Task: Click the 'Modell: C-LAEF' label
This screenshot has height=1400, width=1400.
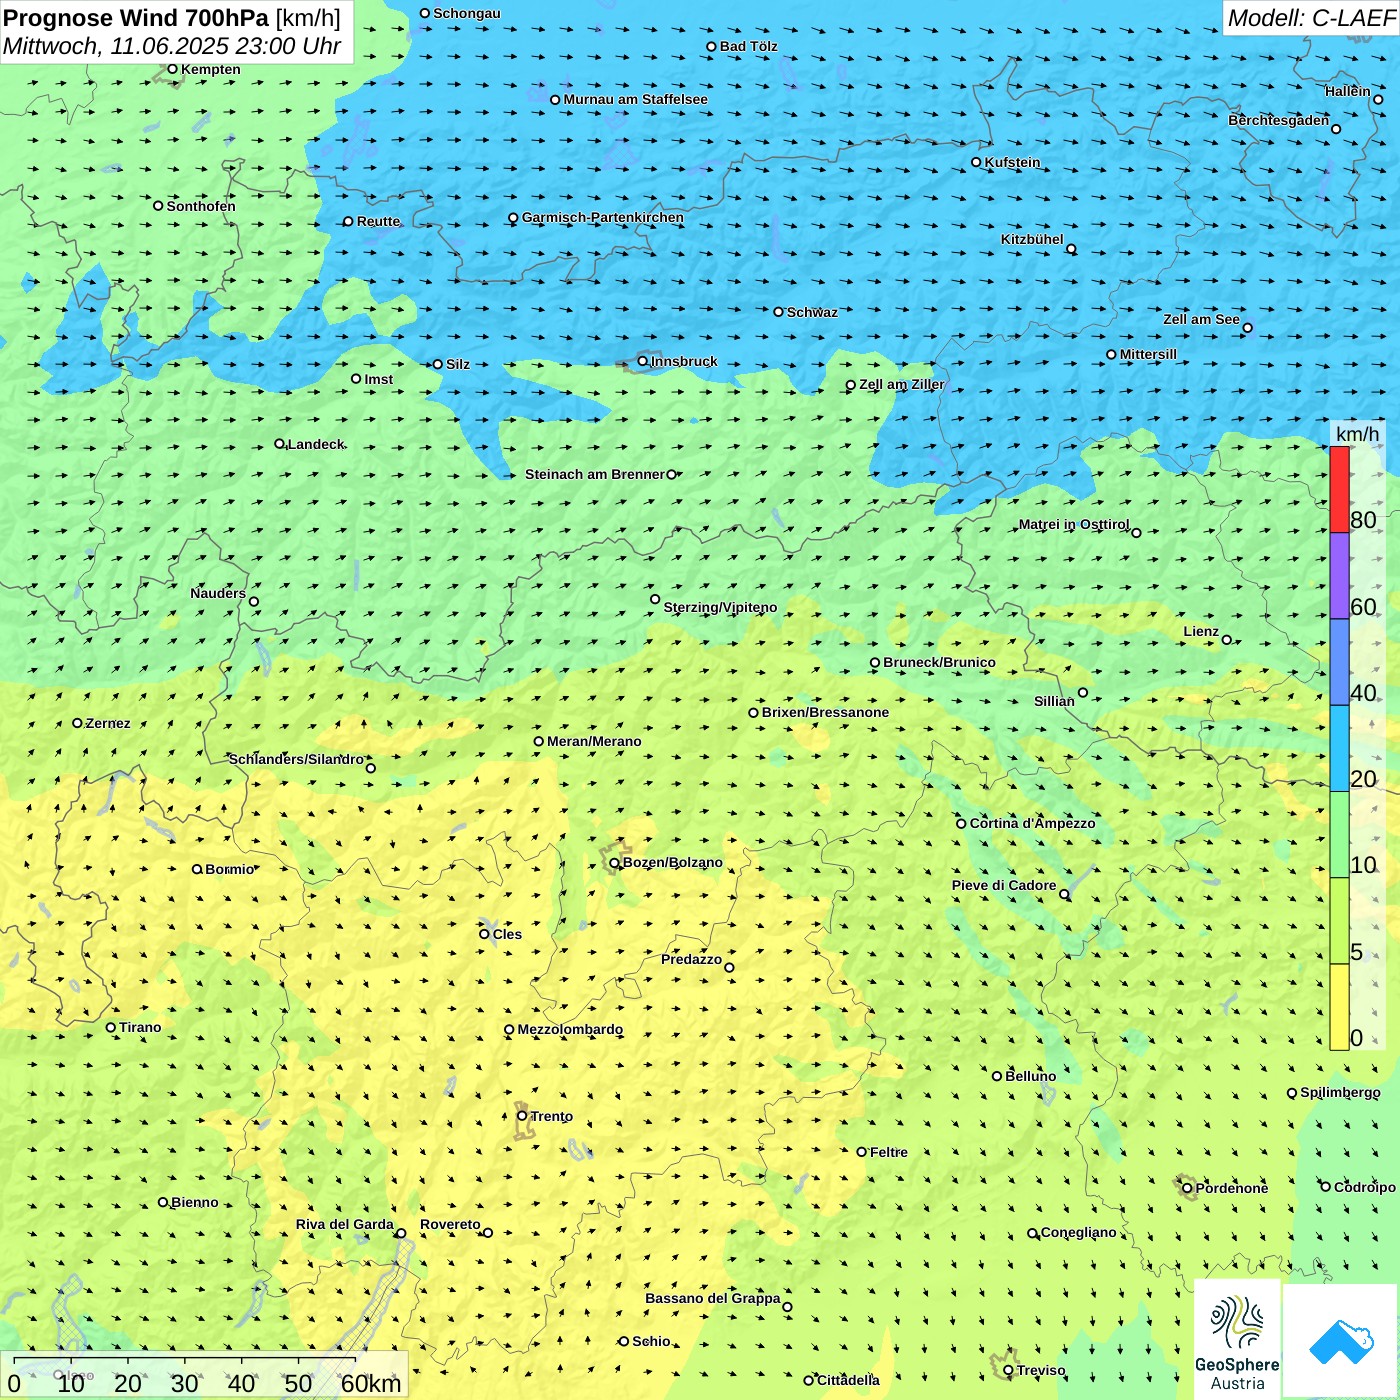Action: pyautogui.click(x=1311, y=18)
